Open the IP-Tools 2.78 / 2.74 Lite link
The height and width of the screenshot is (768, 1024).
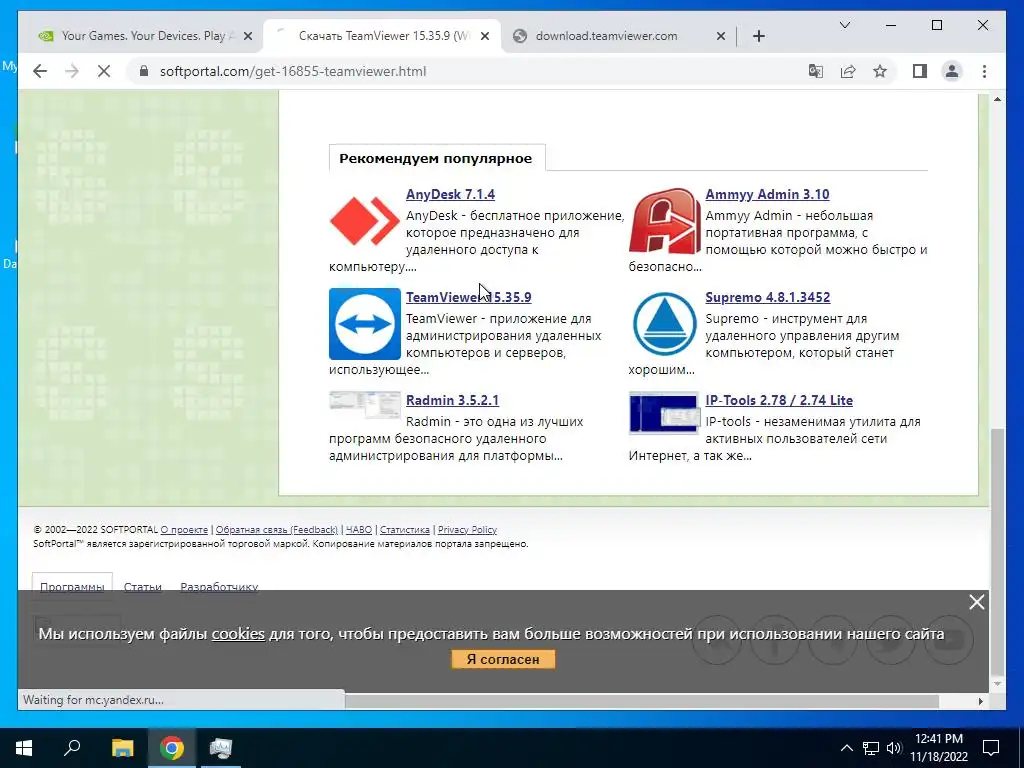pos(778,400)
